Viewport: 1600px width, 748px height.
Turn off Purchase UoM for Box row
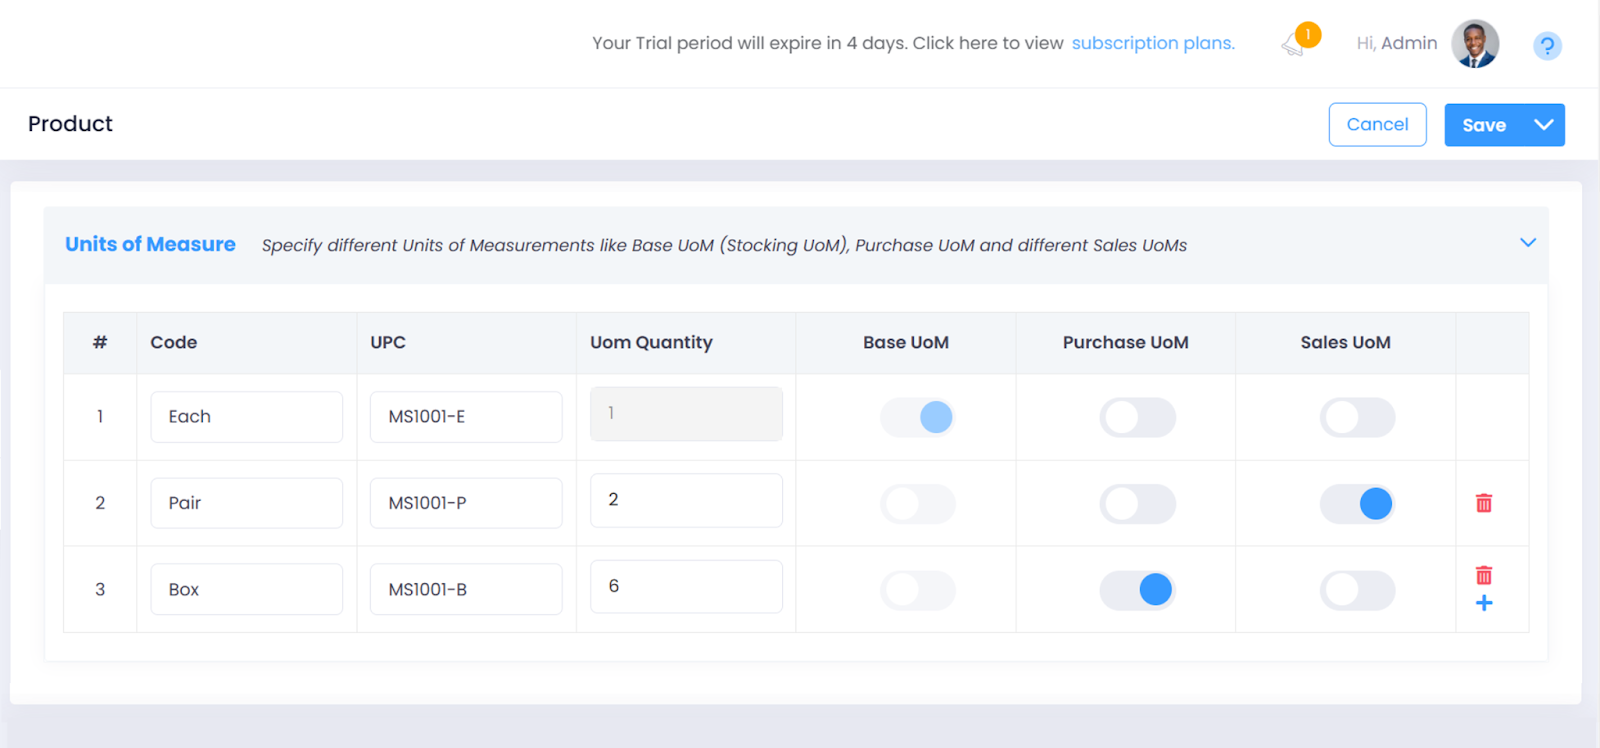[x=1137, y=590]
